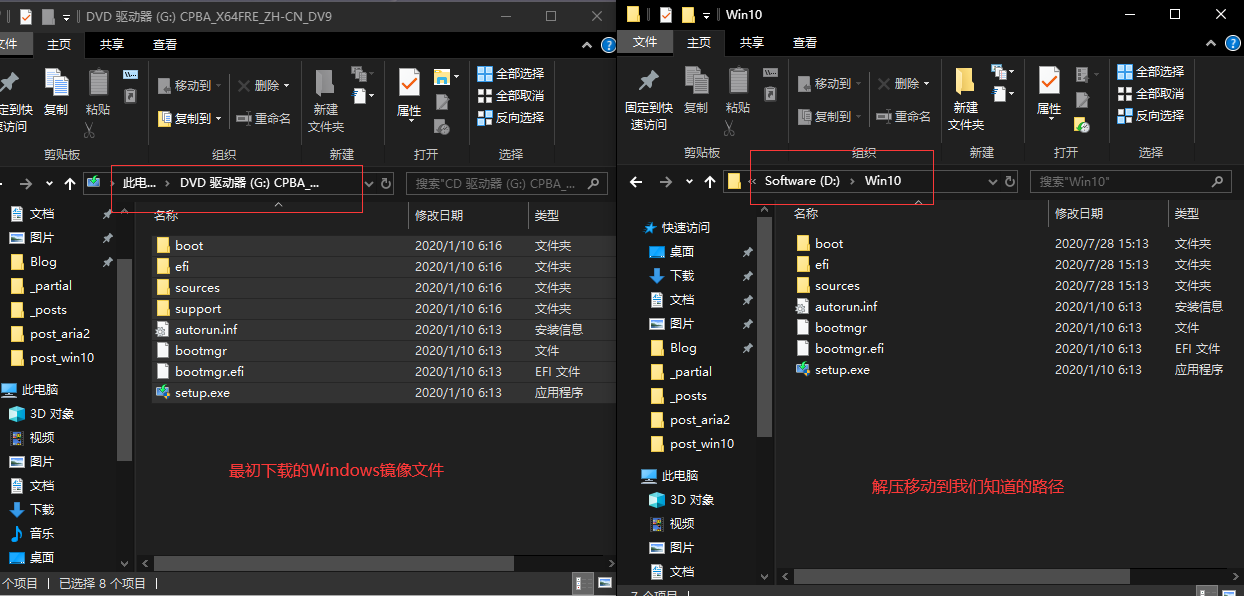Click Rename in Win10 window ribbon
1244x596 pixels.
tap(904, 116)
